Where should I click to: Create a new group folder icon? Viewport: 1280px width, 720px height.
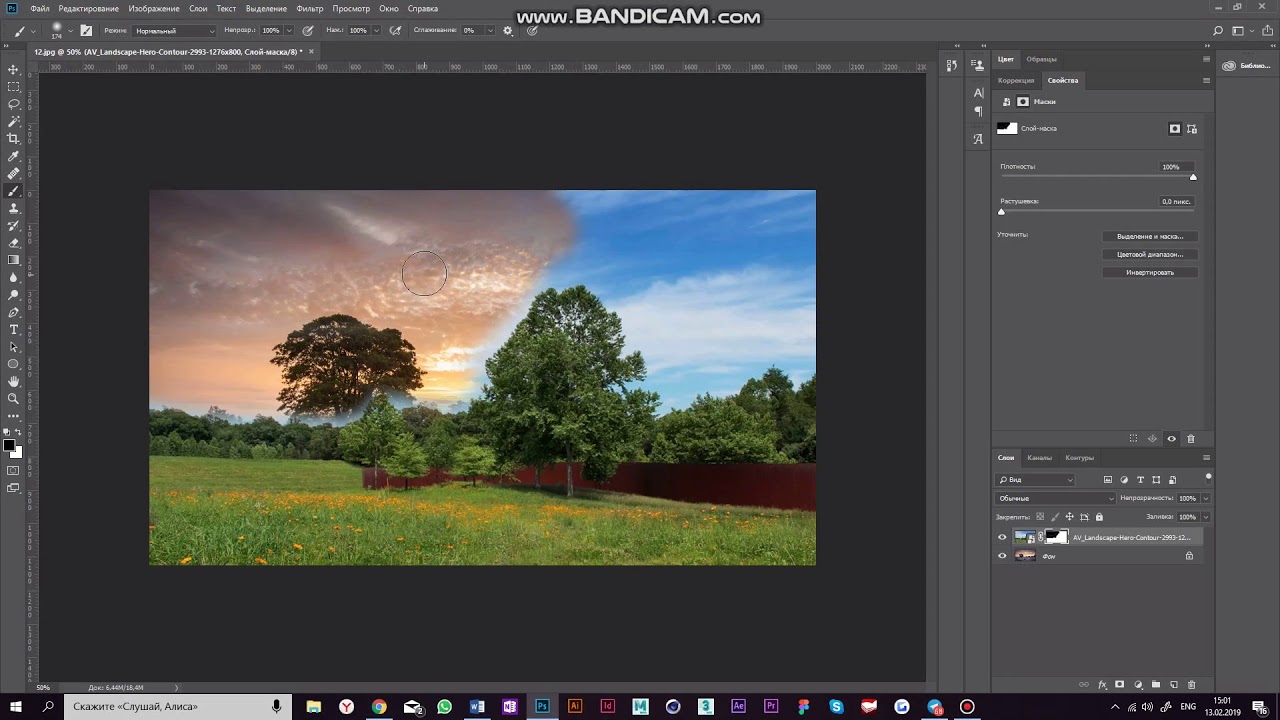1156,685
